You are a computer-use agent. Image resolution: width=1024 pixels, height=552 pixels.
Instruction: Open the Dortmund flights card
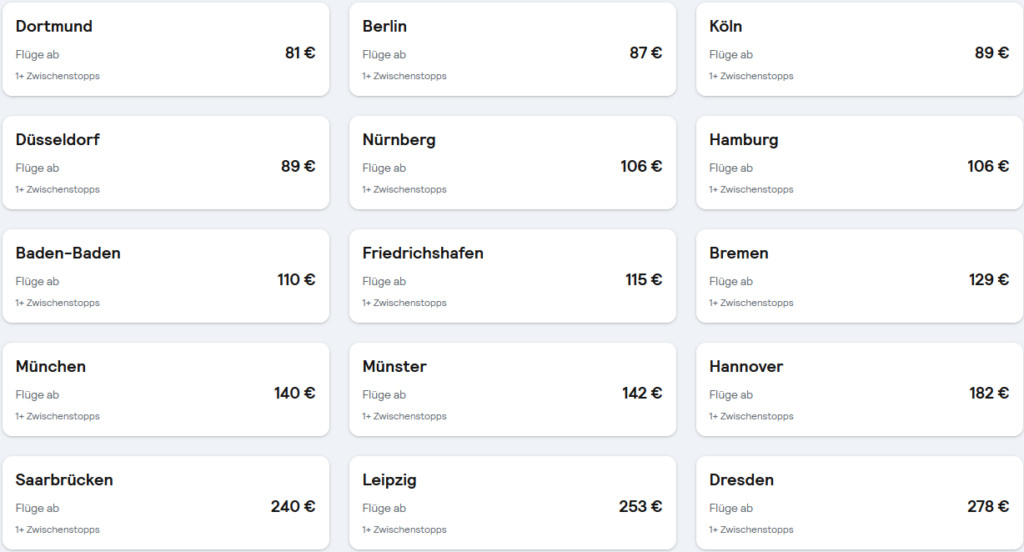(x=166, y=50)
